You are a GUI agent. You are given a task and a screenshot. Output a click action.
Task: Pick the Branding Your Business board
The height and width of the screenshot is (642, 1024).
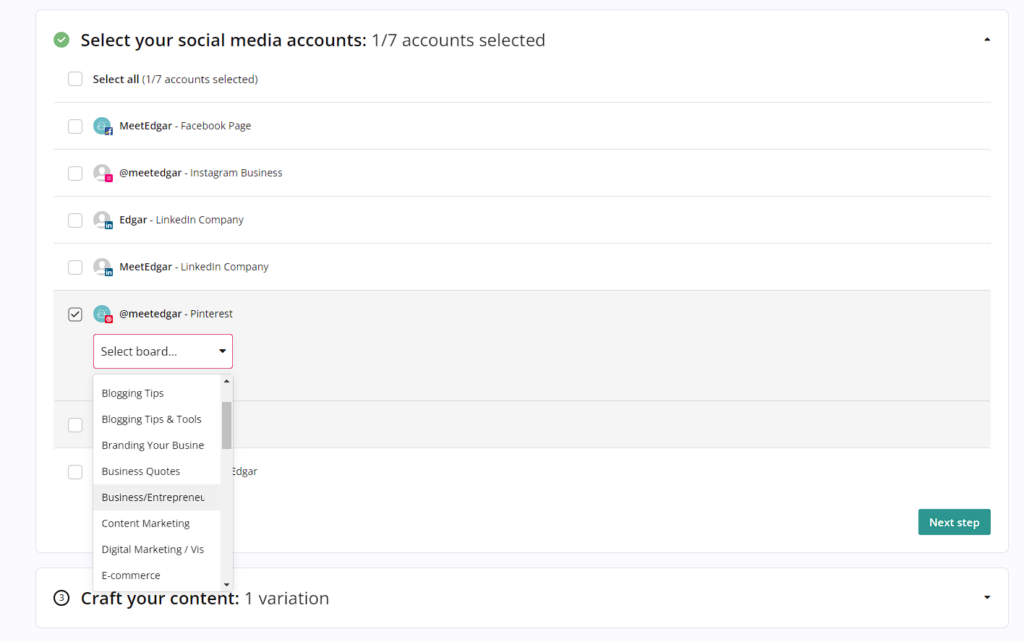(x=157, y=445)
